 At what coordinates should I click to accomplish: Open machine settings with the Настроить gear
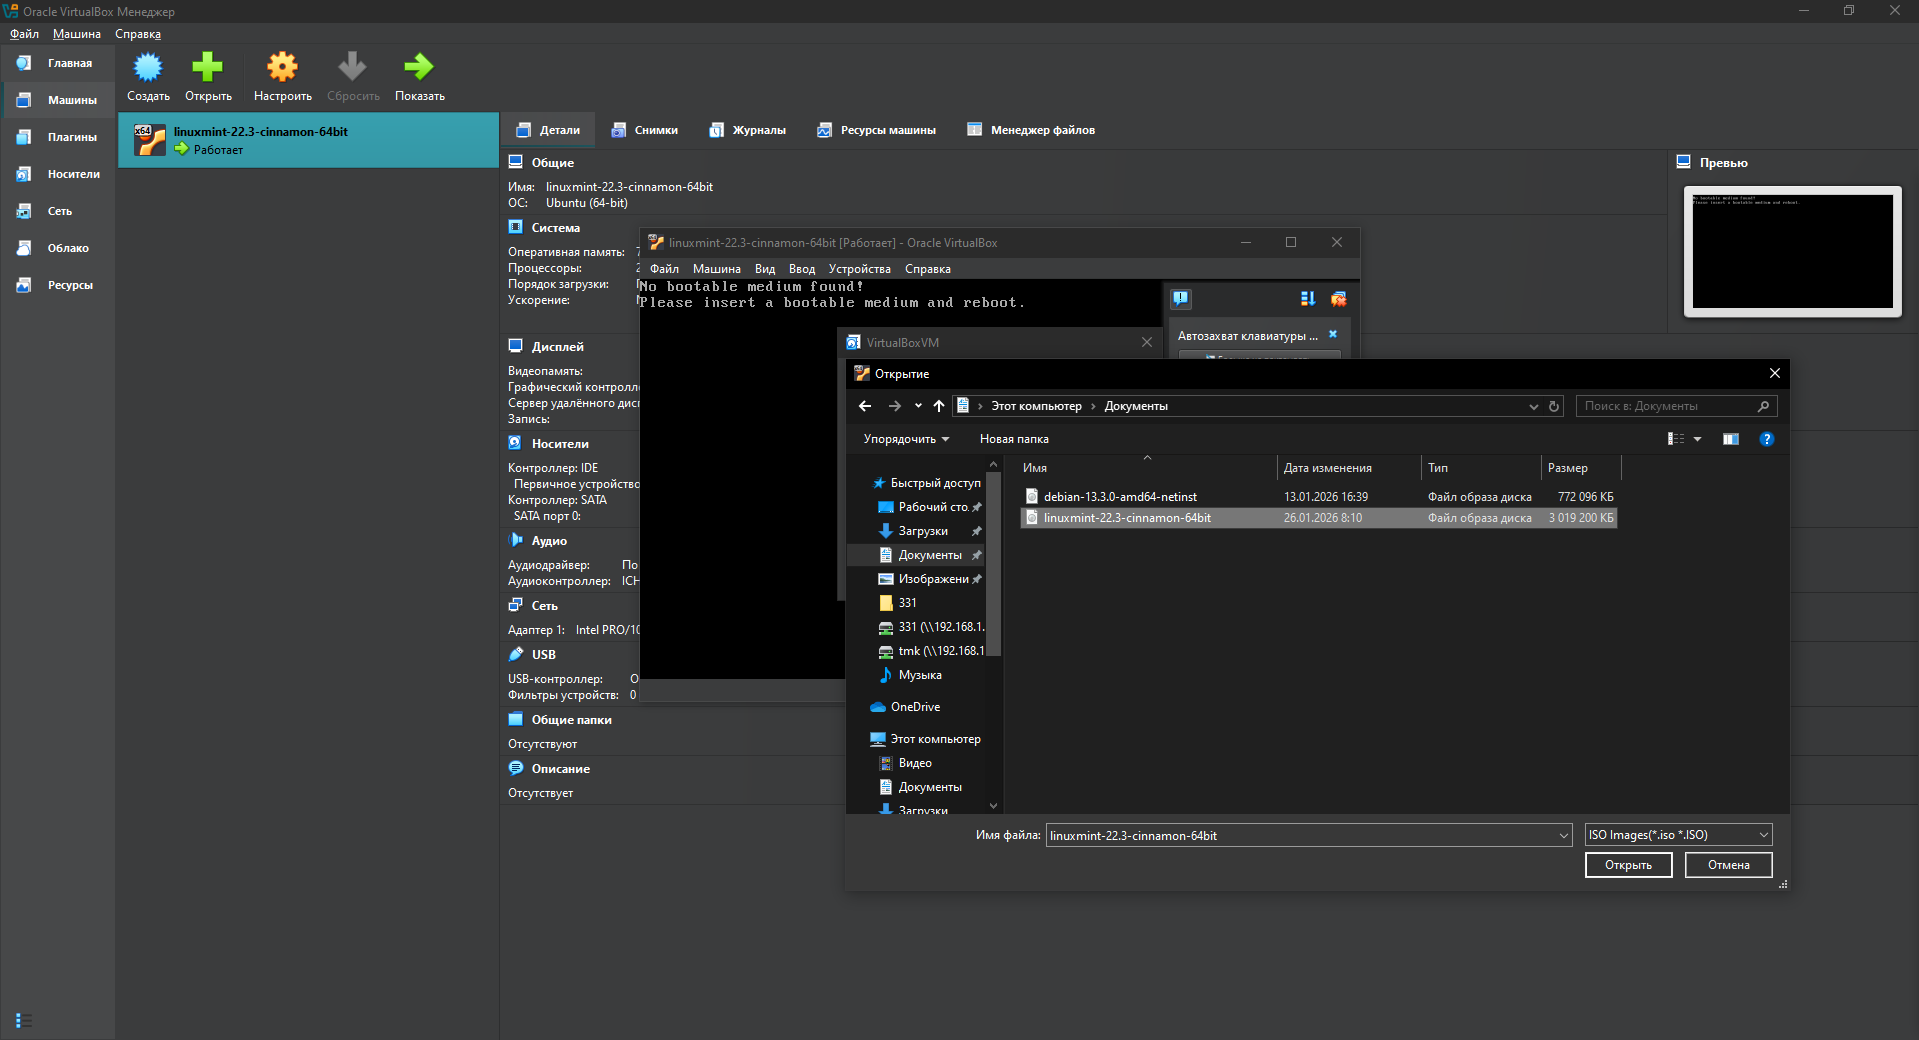click(282, 68)
